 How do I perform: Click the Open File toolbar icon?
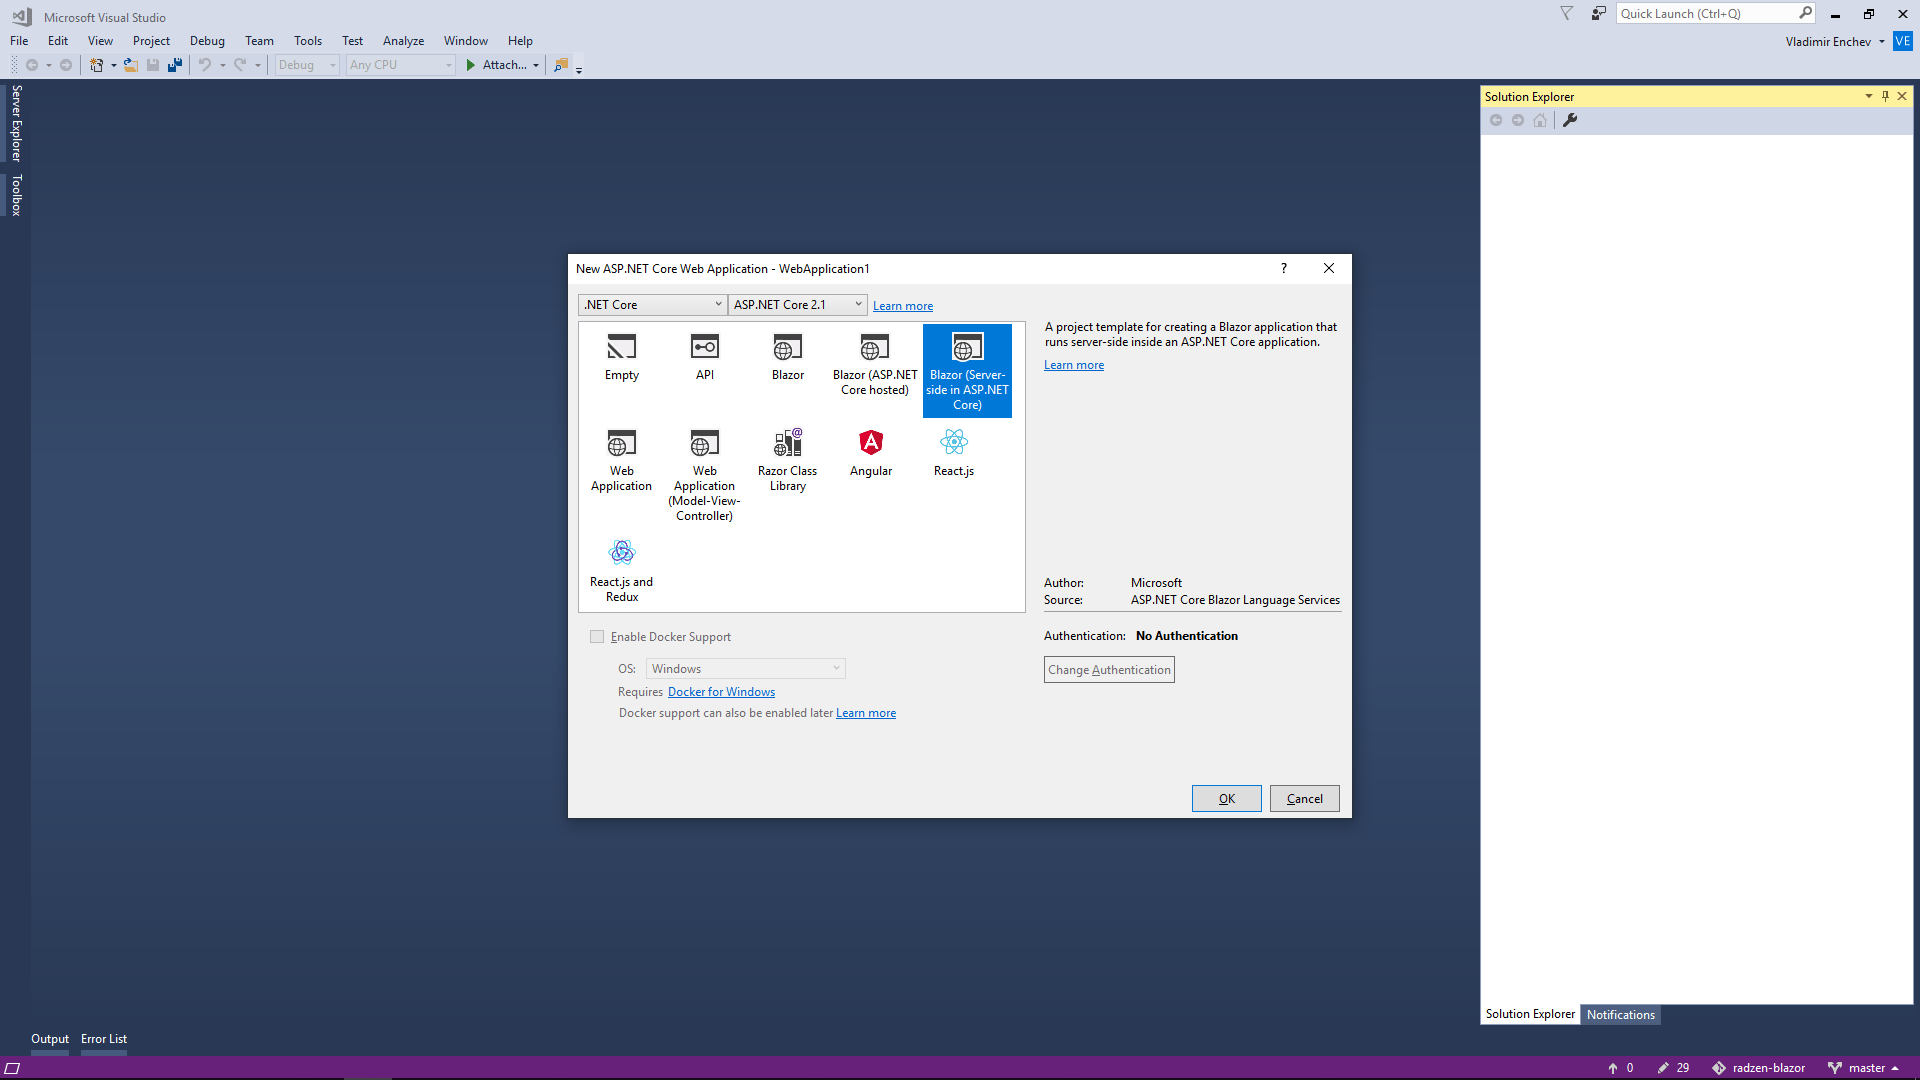coord(130,65)
